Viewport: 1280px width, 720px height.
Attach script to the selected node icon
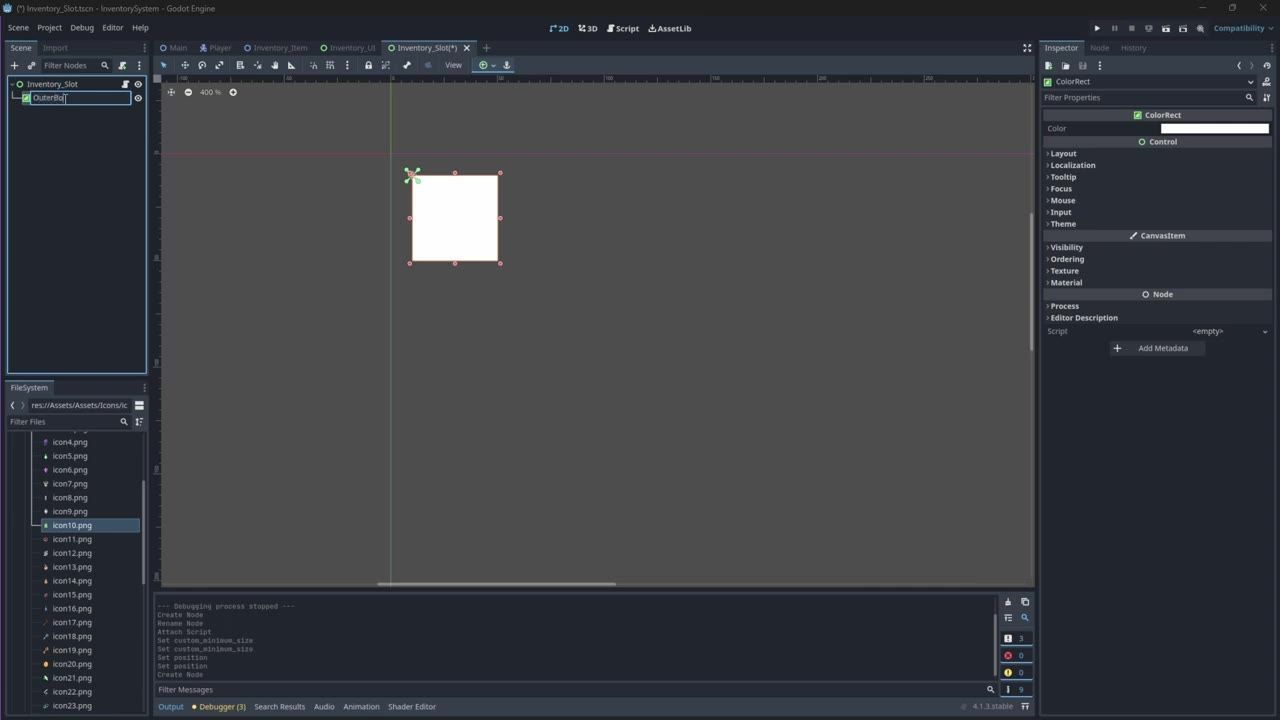pyautogui.click(x=122, y=65)
